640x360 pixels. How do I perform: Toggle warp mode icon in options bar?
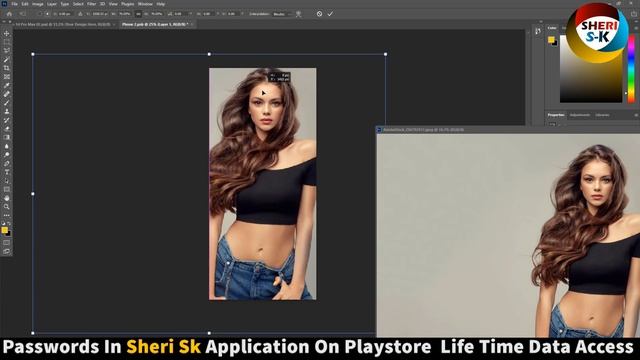(x=298, y=14)
